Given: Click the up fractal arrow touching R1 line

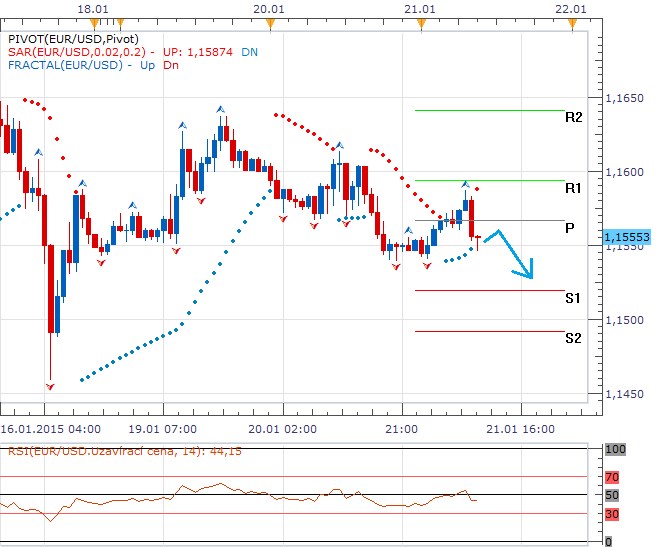Looking at the screenshot, I should point(465,184).
